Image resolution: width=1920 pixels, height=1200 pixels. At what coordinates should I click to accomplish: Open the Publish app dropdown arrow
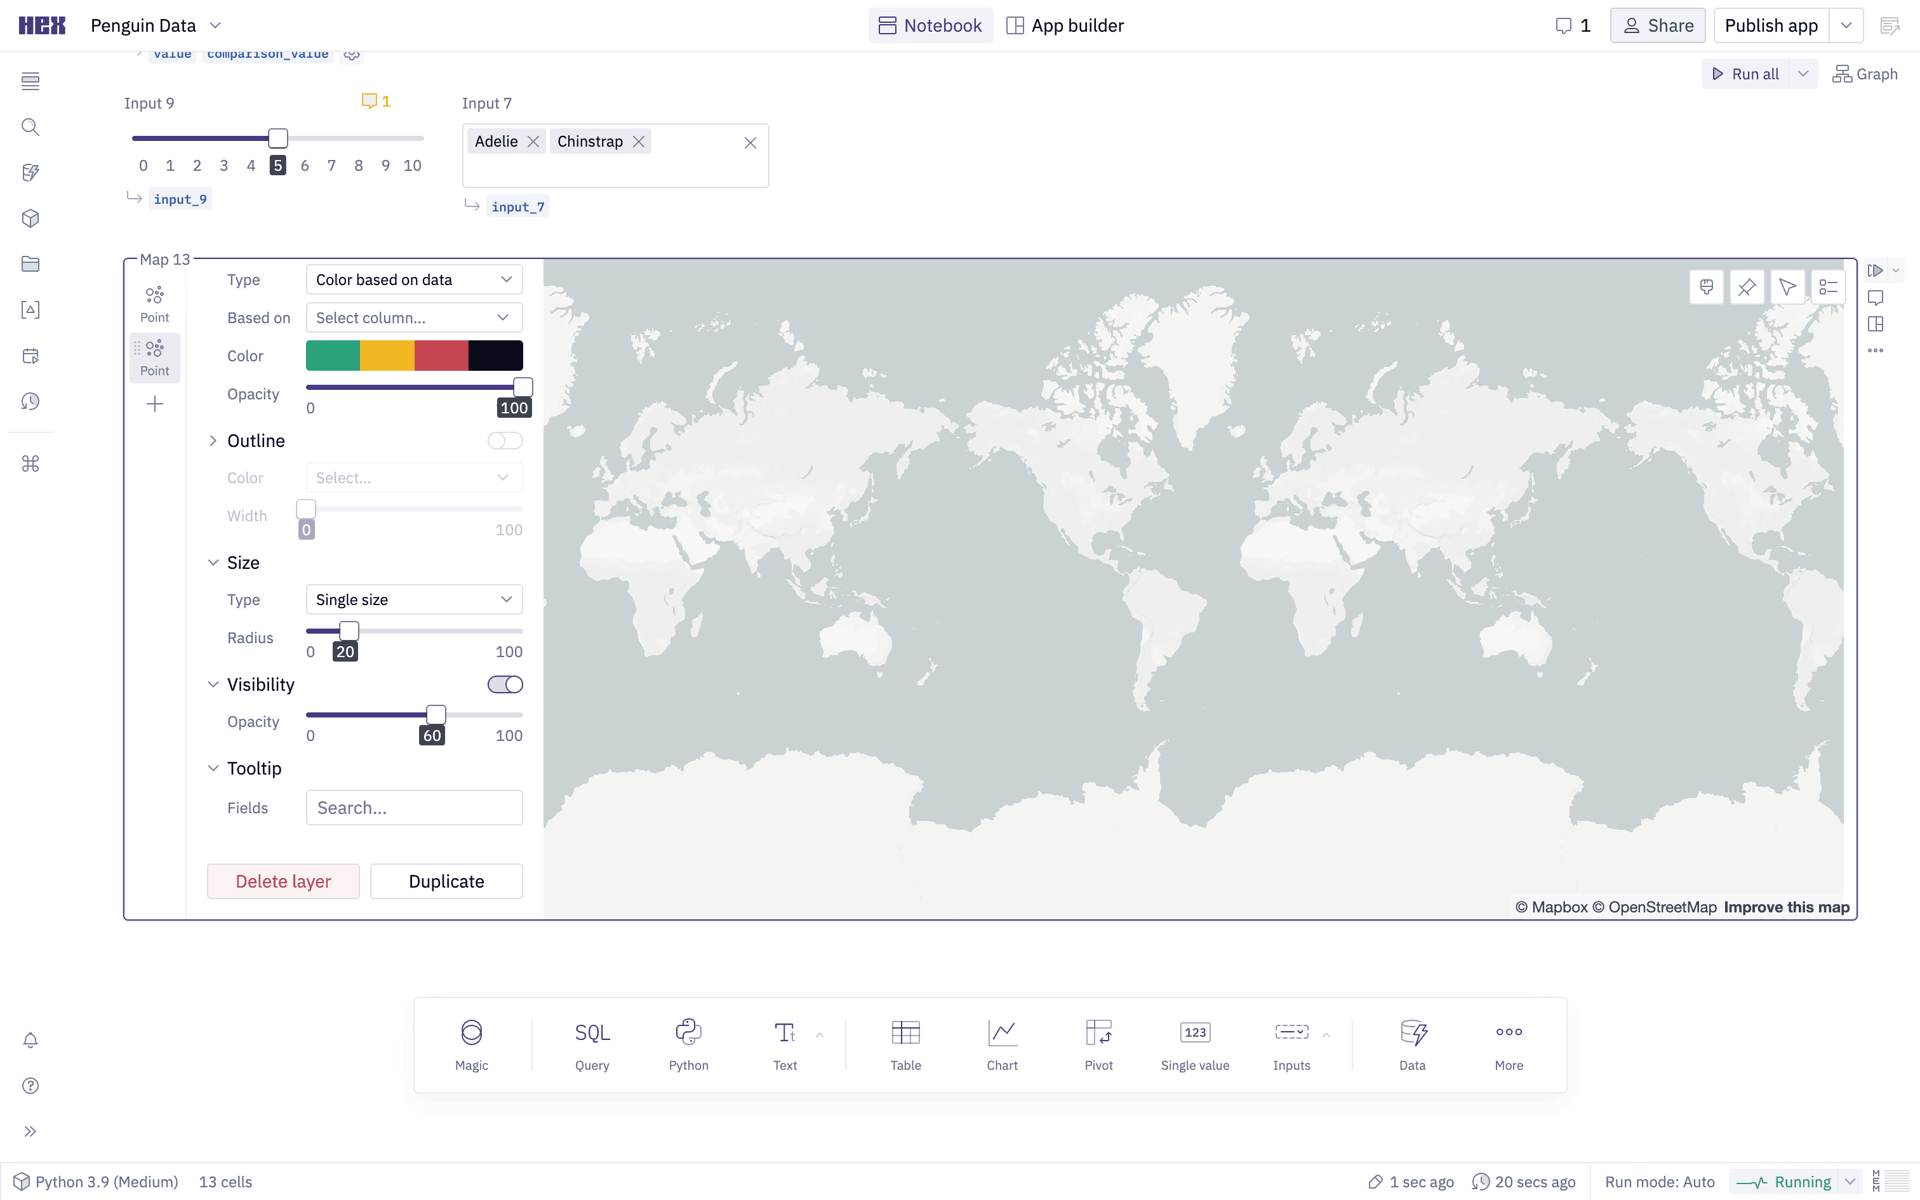(x=1846, y=26)
